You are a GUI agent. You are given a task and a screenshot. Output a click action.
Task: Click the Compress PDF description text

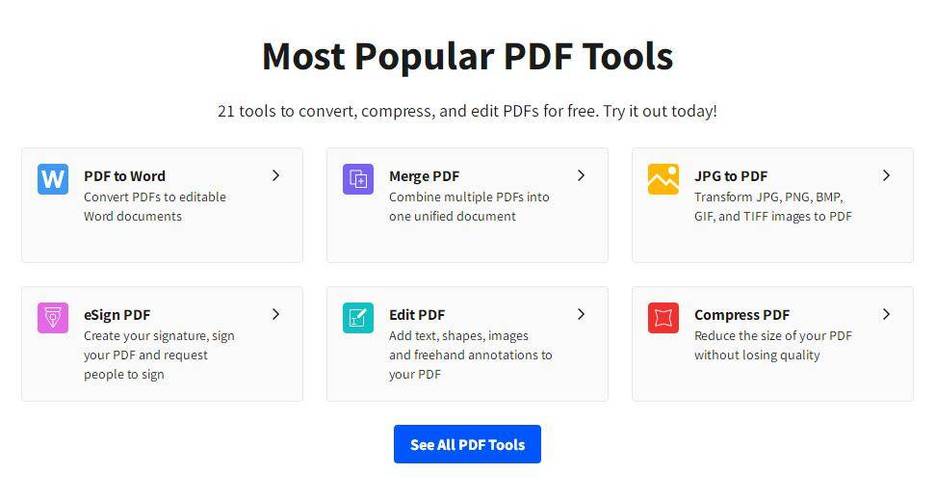(773, 345)
